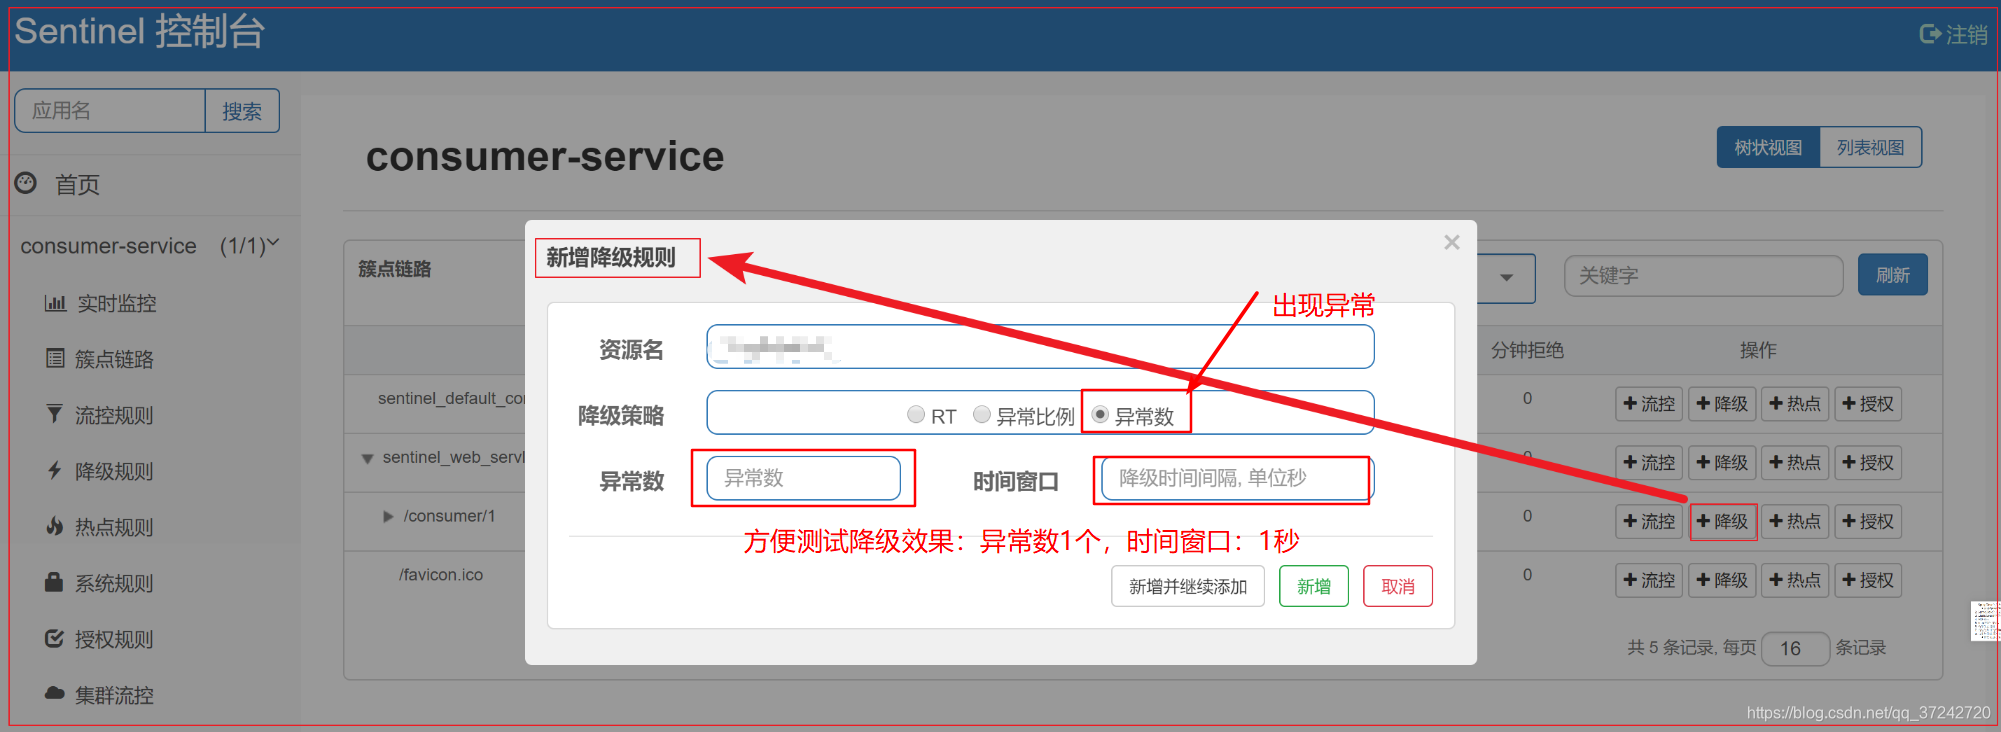Focus the 应用名 search field
Viewport: 2001px width, 732px height.
(110, 111)
